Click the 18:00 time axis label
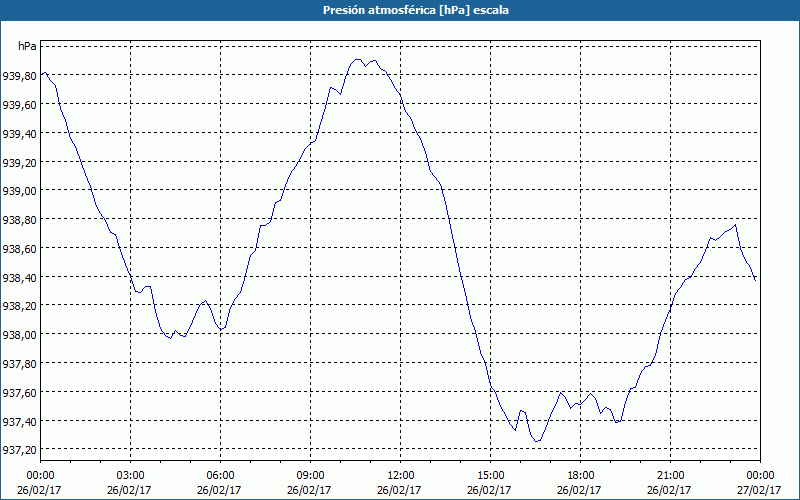 [581, 476]
